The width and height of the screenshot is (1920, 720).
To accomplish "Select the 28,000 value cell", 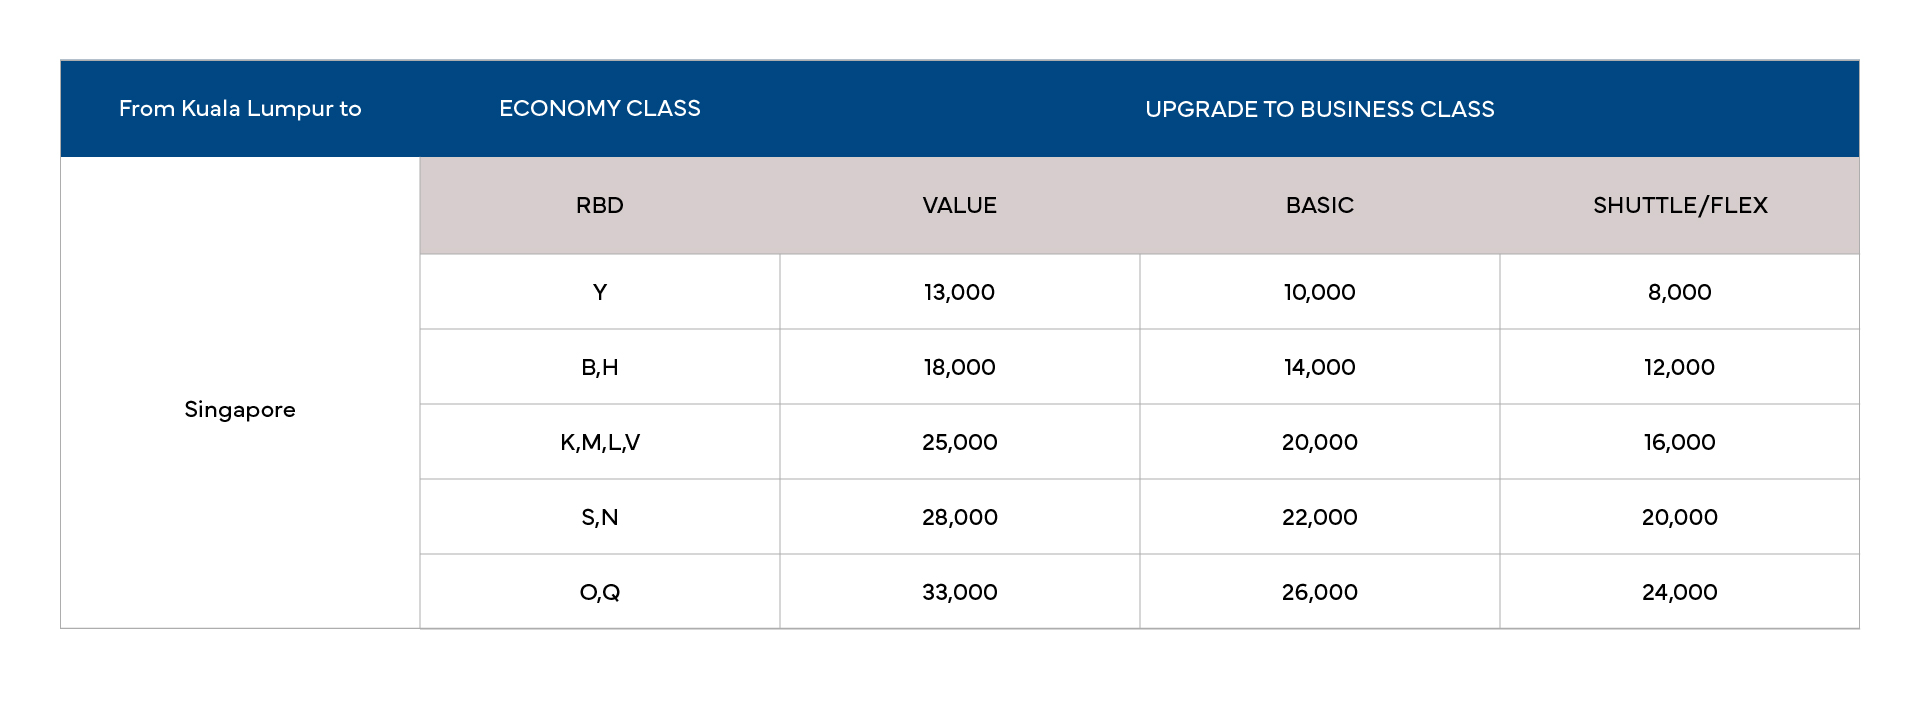I will pyautogui.click(x=960, y=517).
